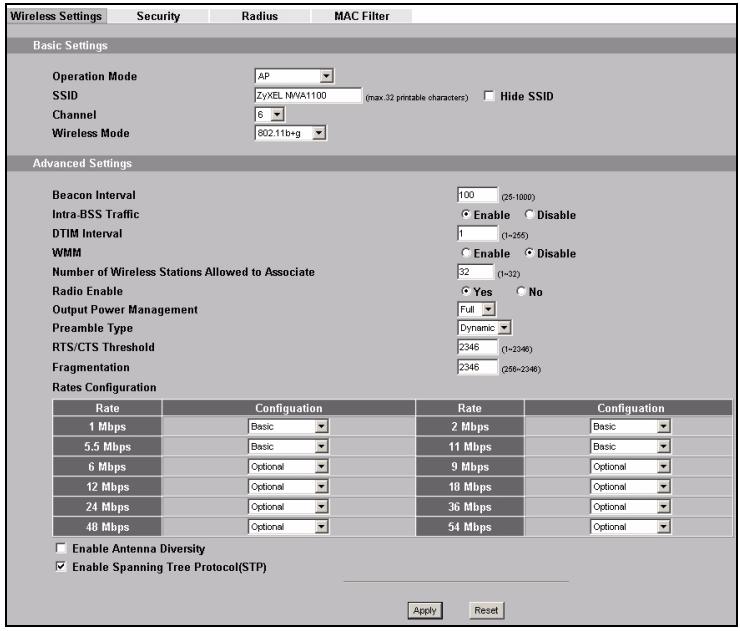Open the 1 Mbps rate configuration dropdown
Screen dimensions: 740x631
tap(288, 427)
